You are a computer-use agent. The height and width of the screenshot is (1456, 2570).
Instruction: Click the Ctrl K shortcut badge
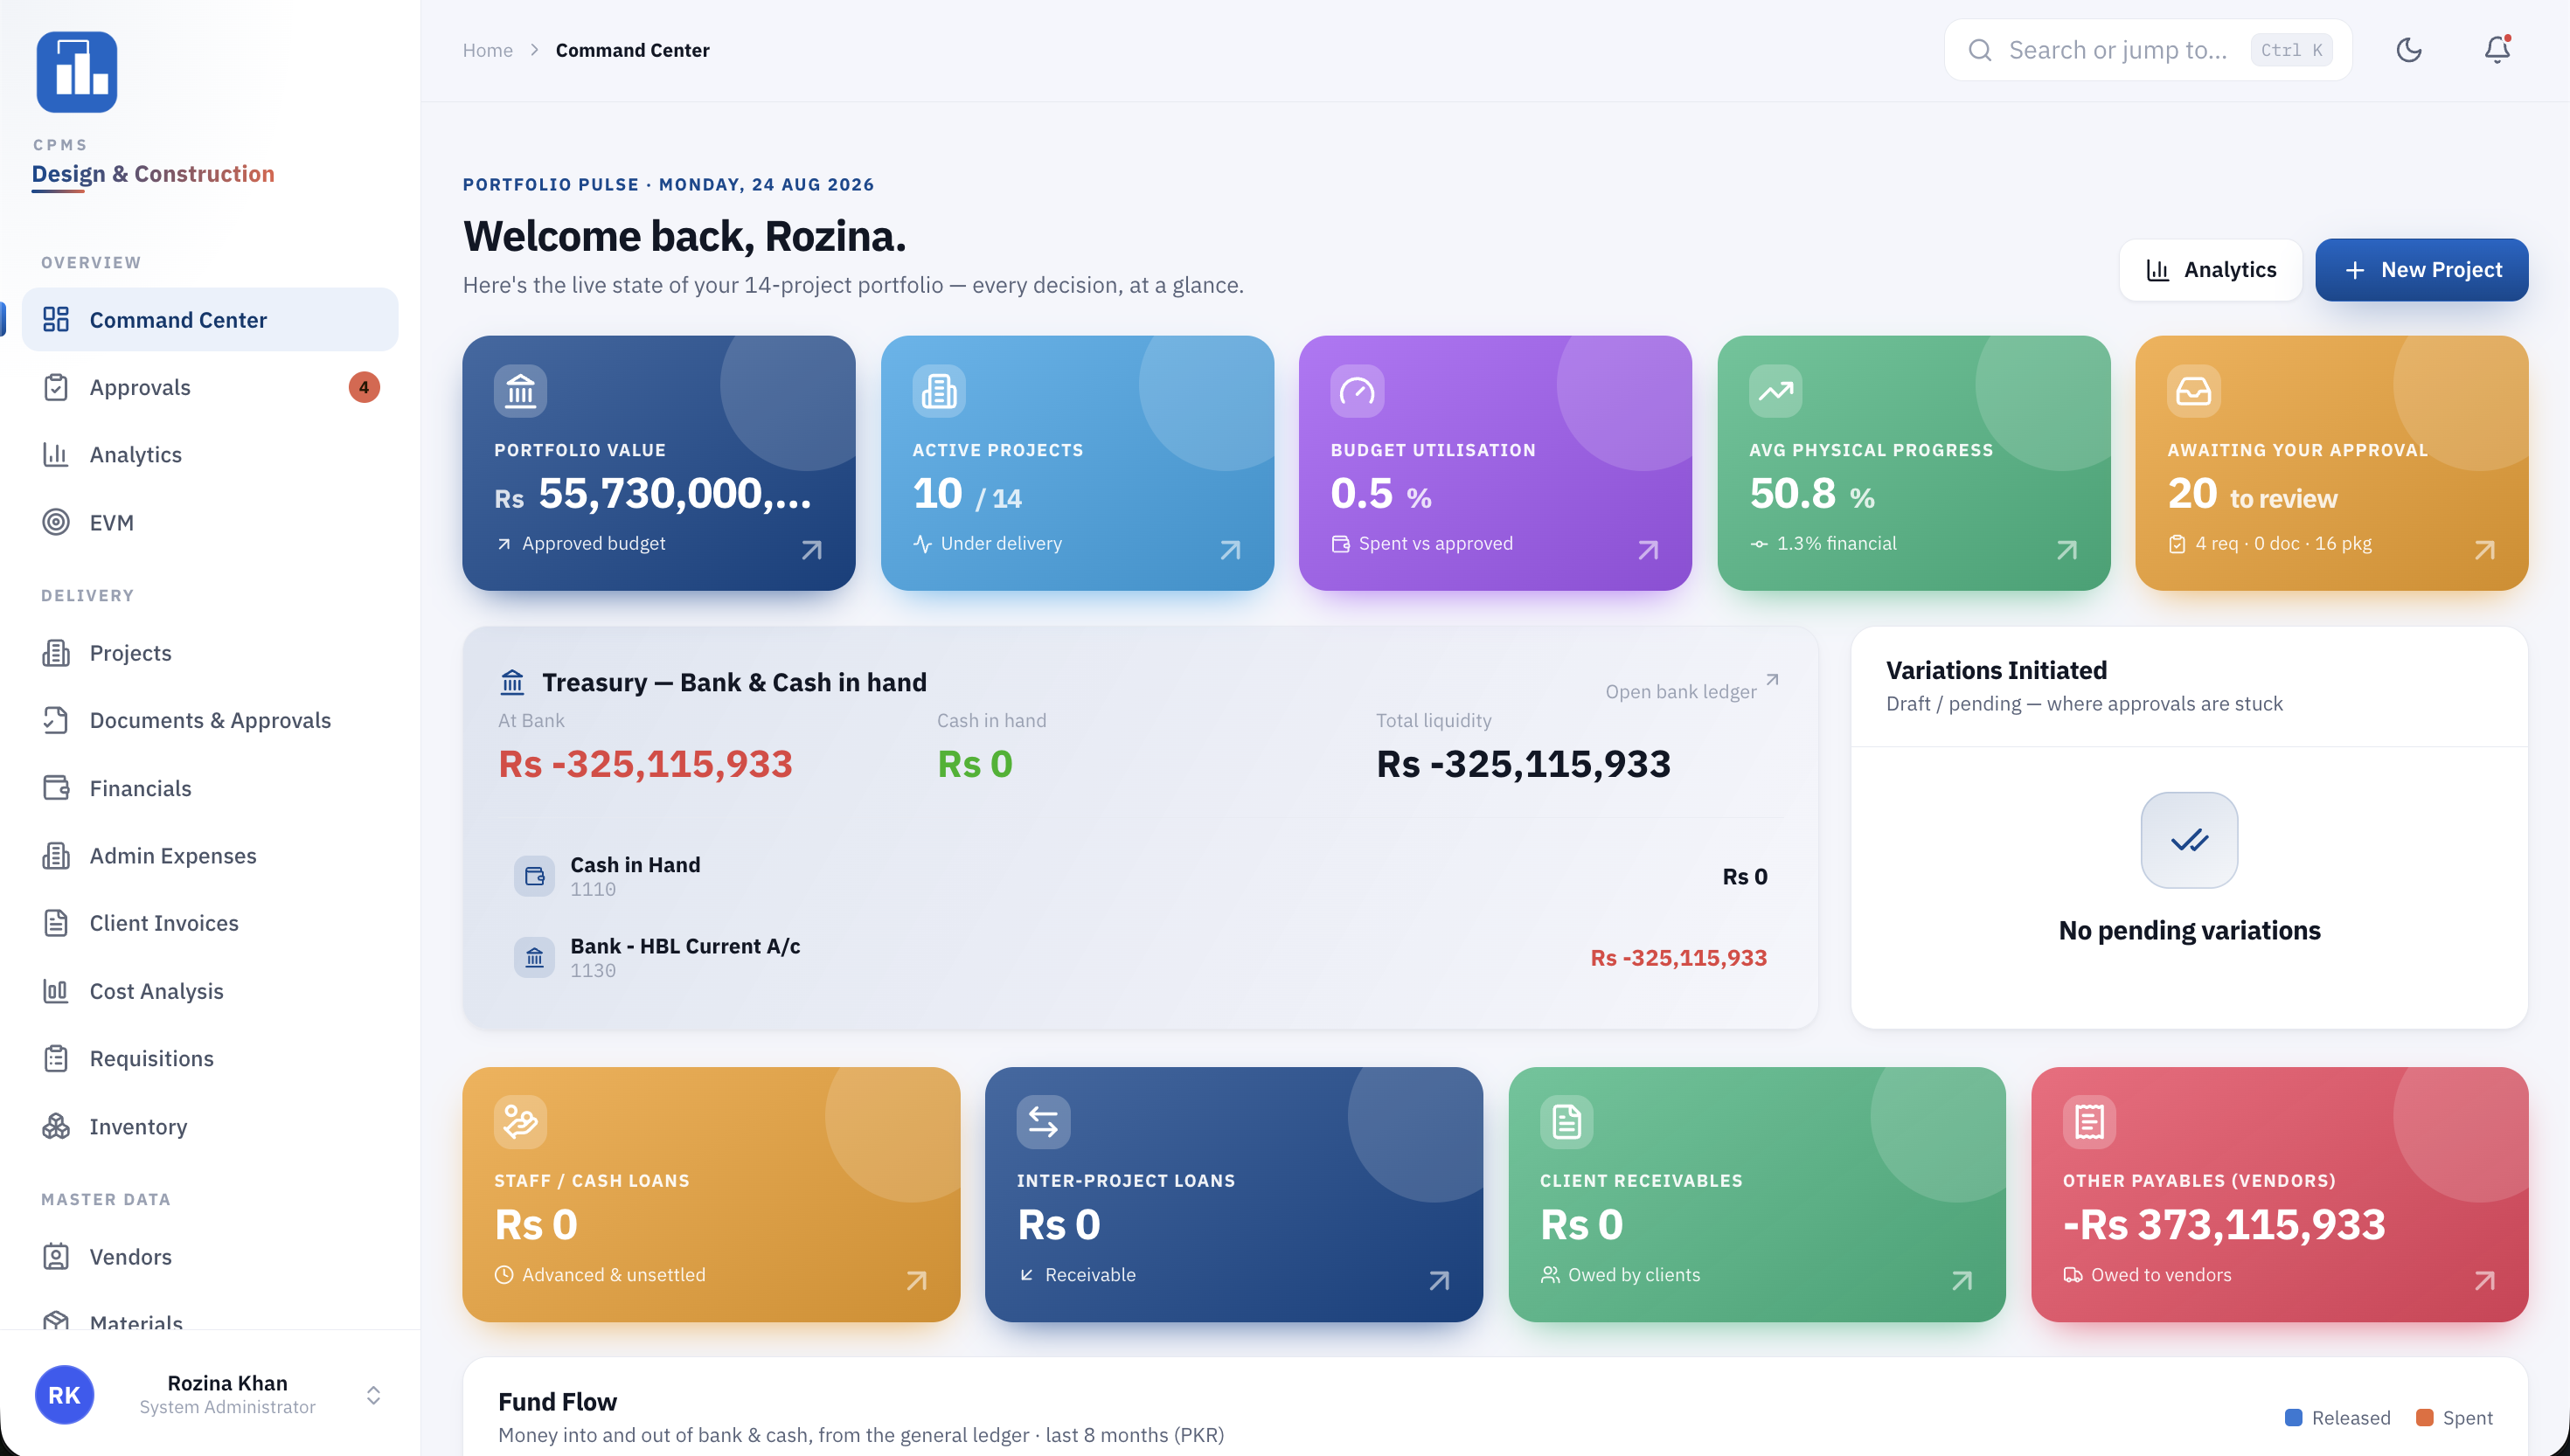point(2291,50)
